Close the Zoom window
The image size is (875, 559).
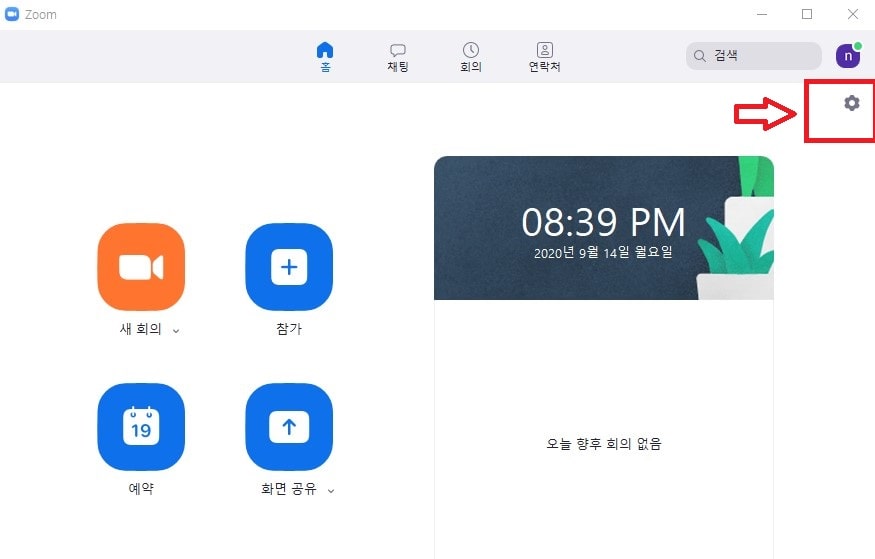[x=853, y=15]
